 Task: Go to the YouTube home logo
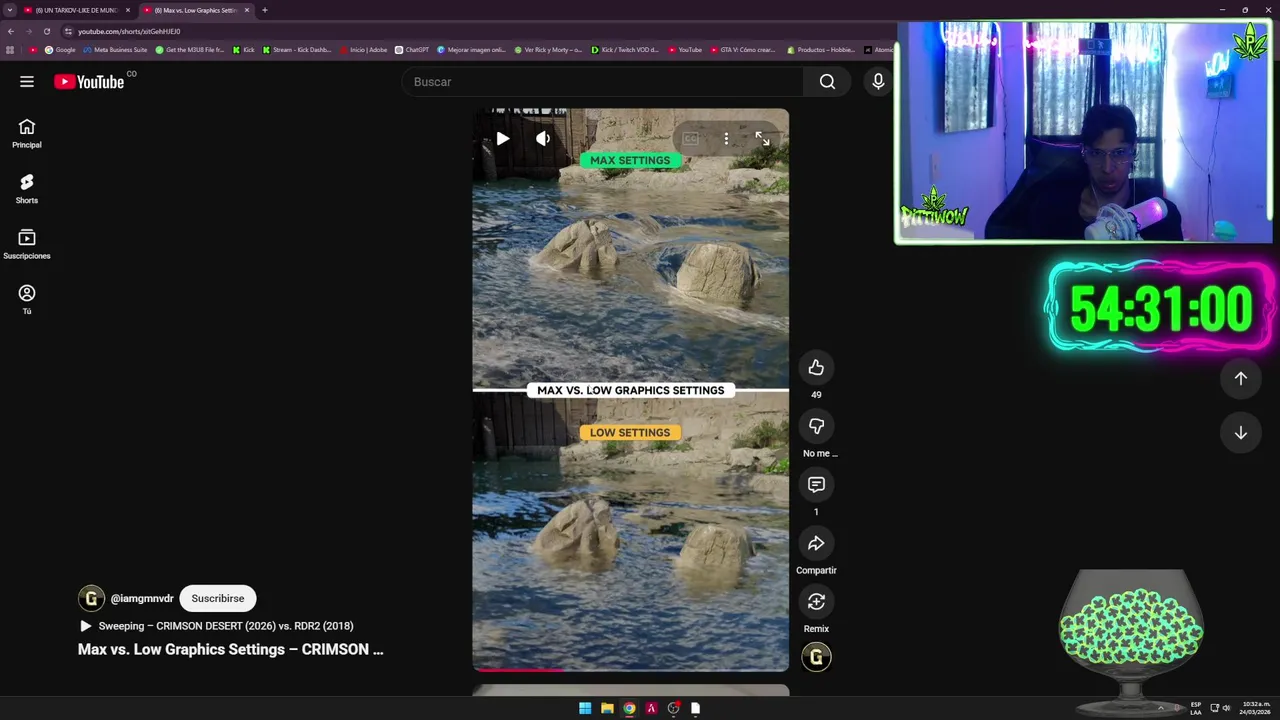point(89,82)
